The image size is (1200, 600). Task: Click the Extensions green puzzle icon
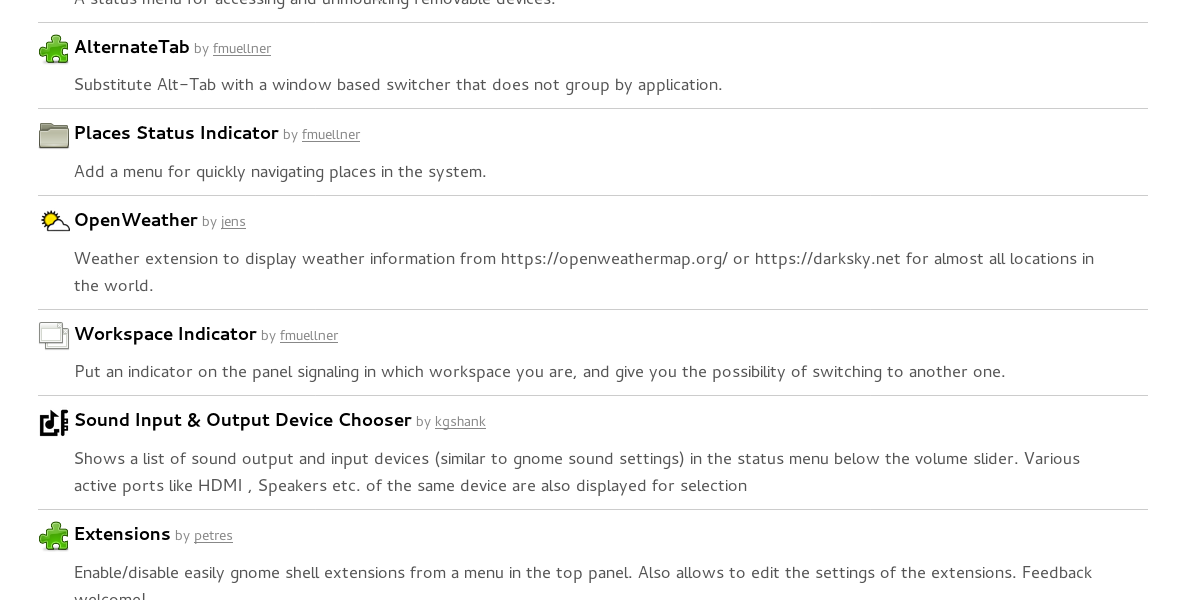54,536
